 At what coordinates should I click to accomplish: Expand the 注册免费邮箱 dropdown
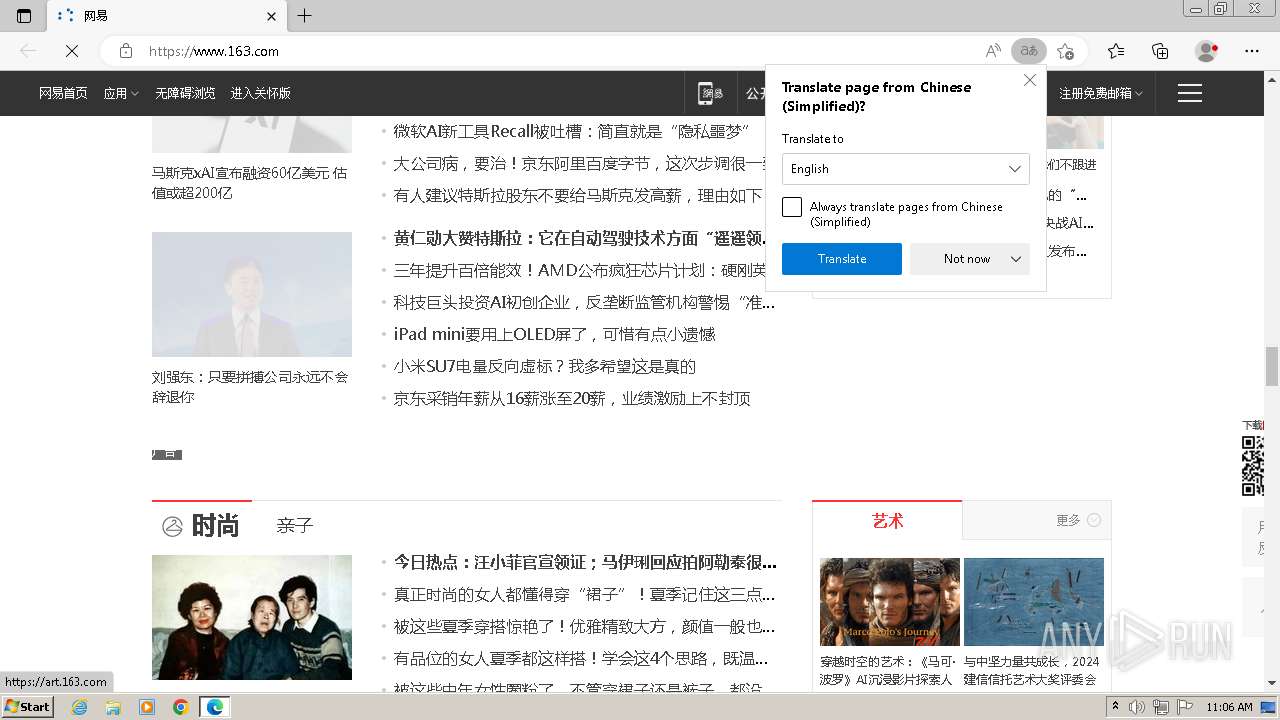coord(1100,93)
